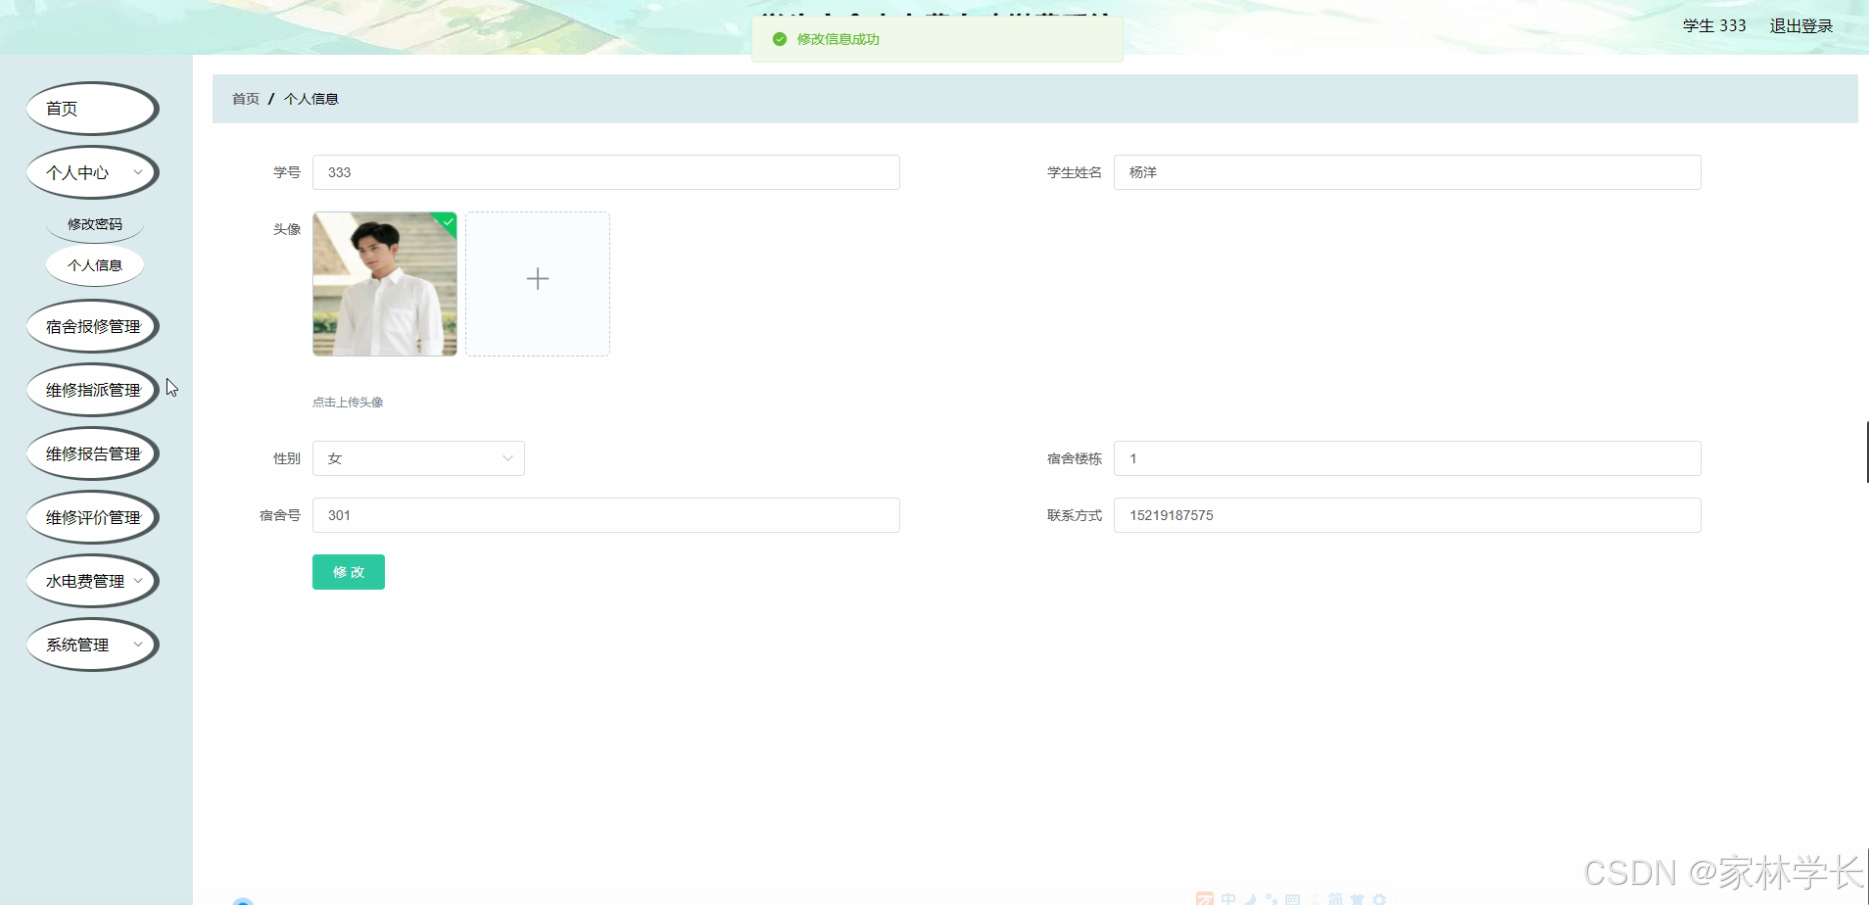Open the 性别 gender dropdown
Viewport: 1869px width, 905px height.
pos(418,458)
